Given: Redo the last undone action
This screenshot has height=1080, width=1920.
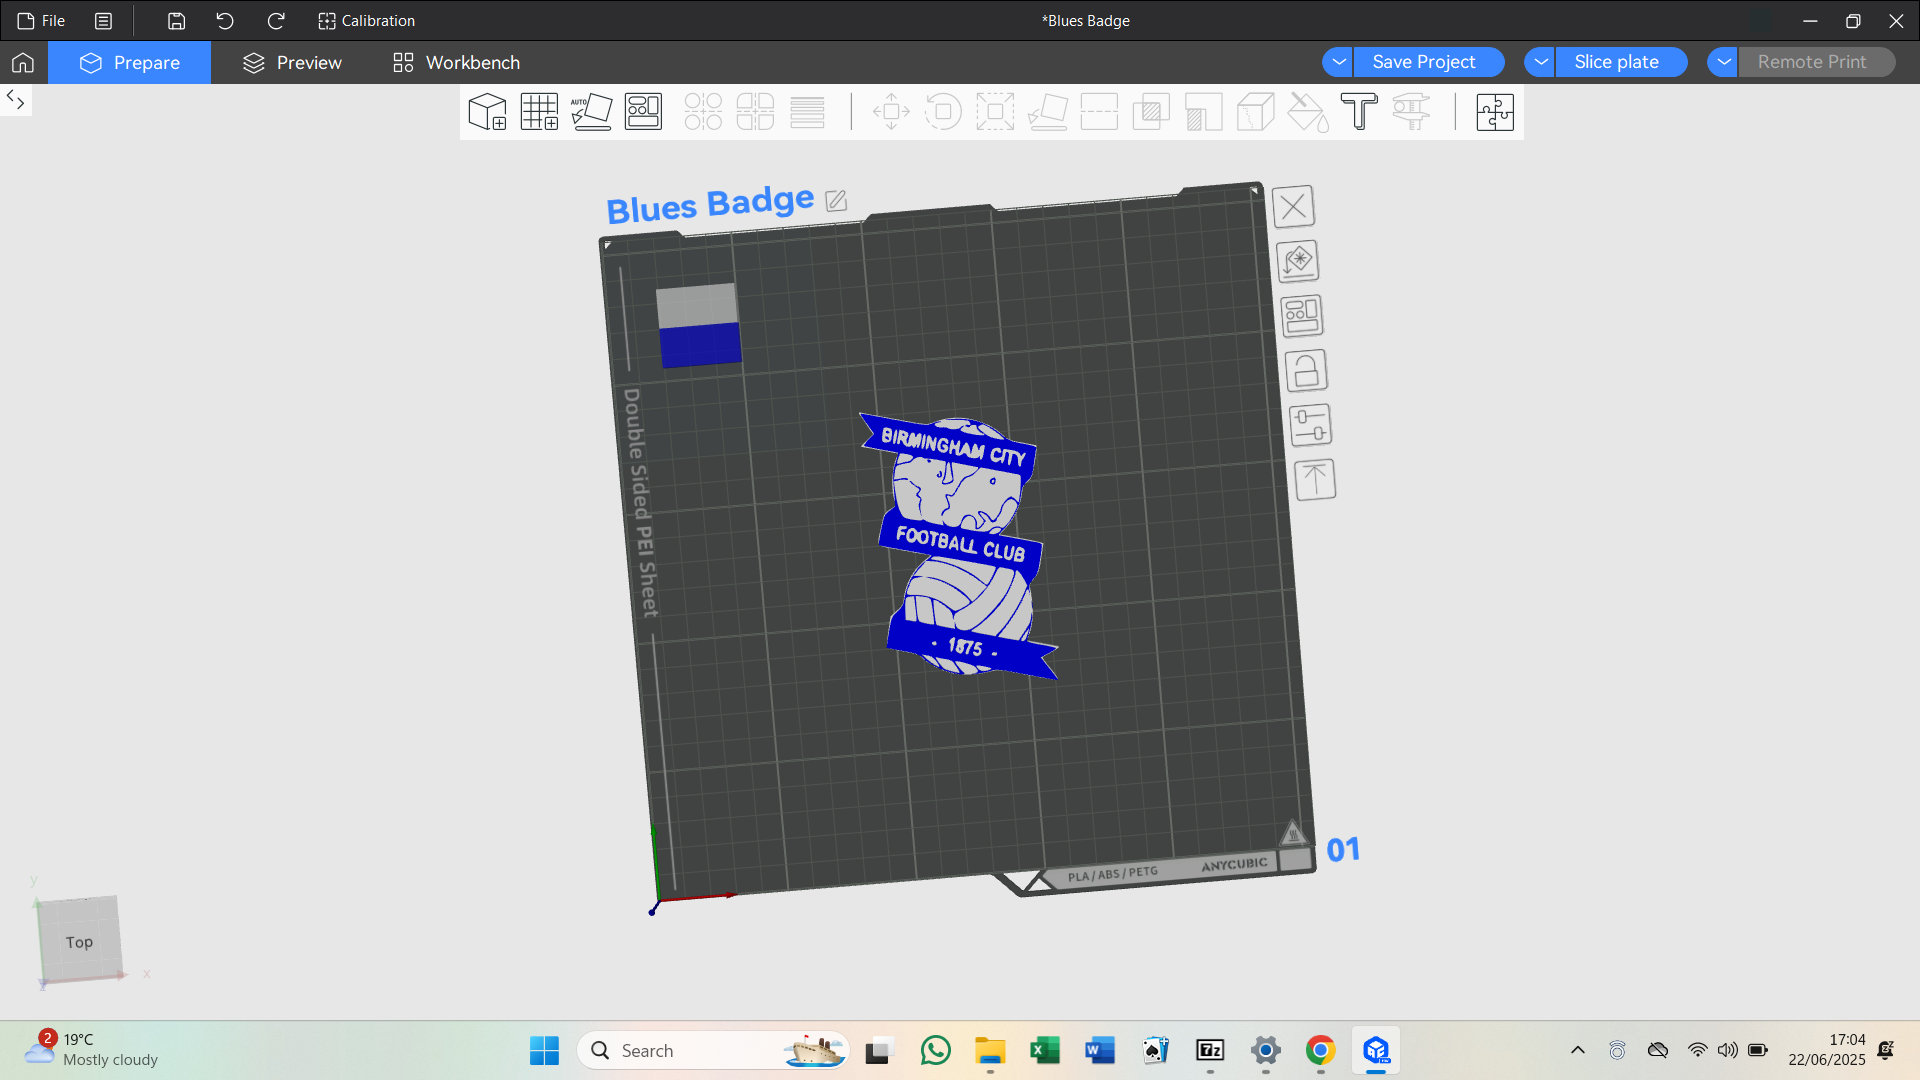Looking at the screenshot, I should (x=276, y=21).
